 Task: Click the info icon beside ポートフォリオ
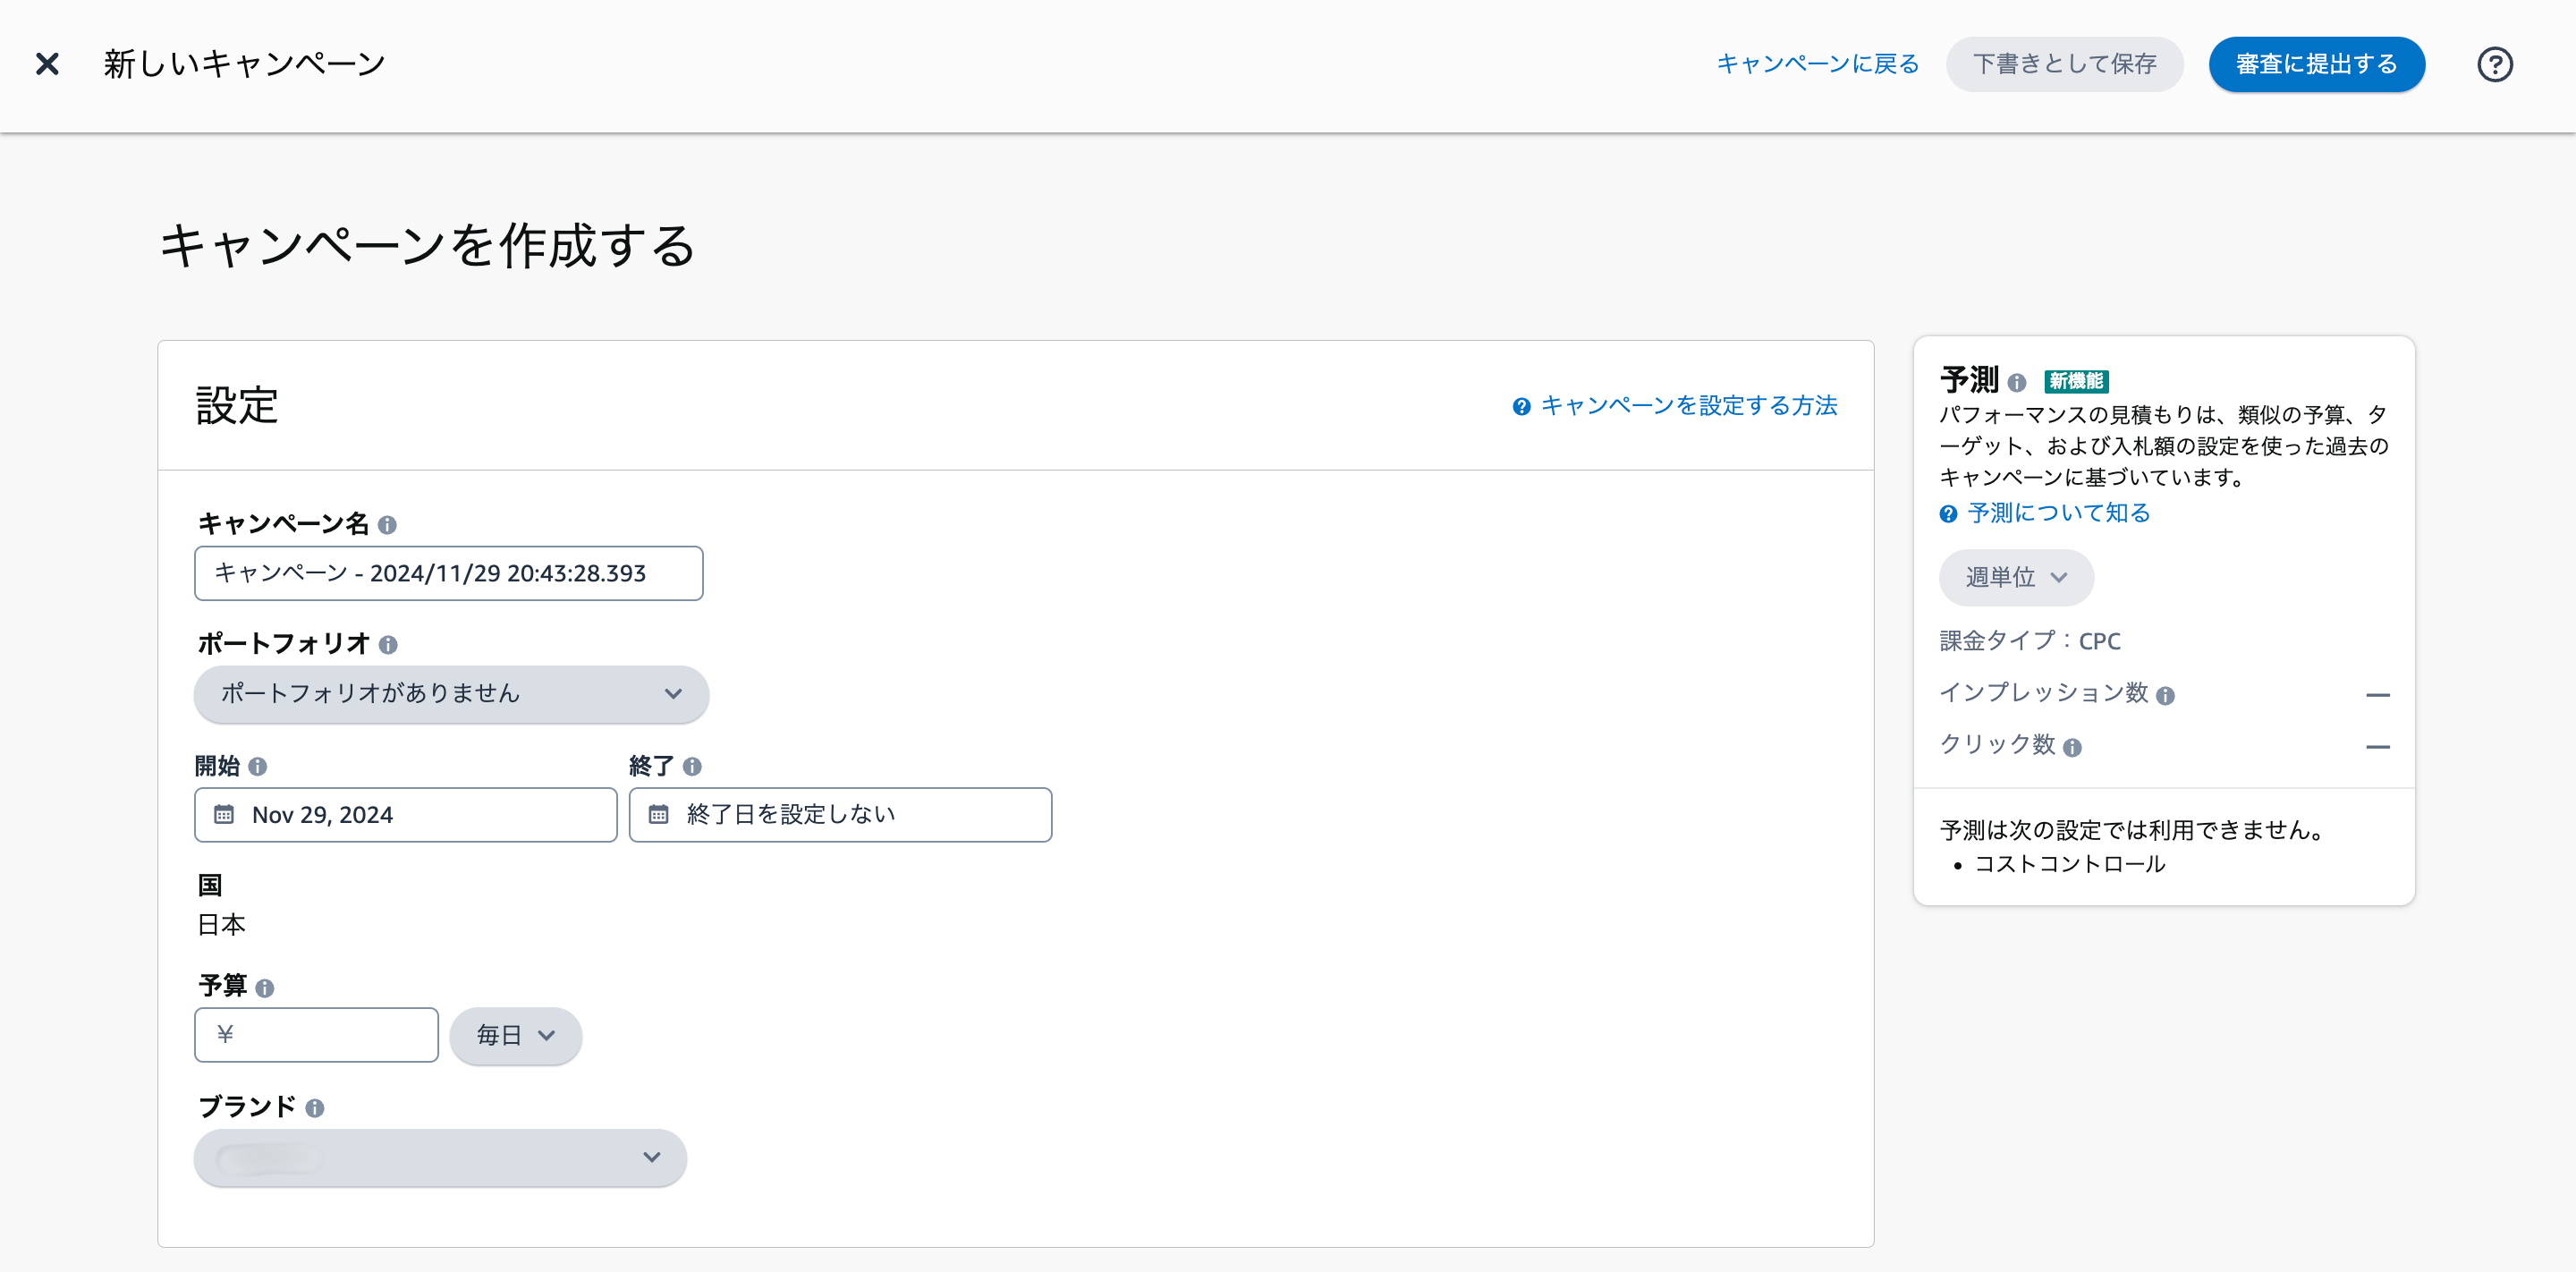pos(390,644)
